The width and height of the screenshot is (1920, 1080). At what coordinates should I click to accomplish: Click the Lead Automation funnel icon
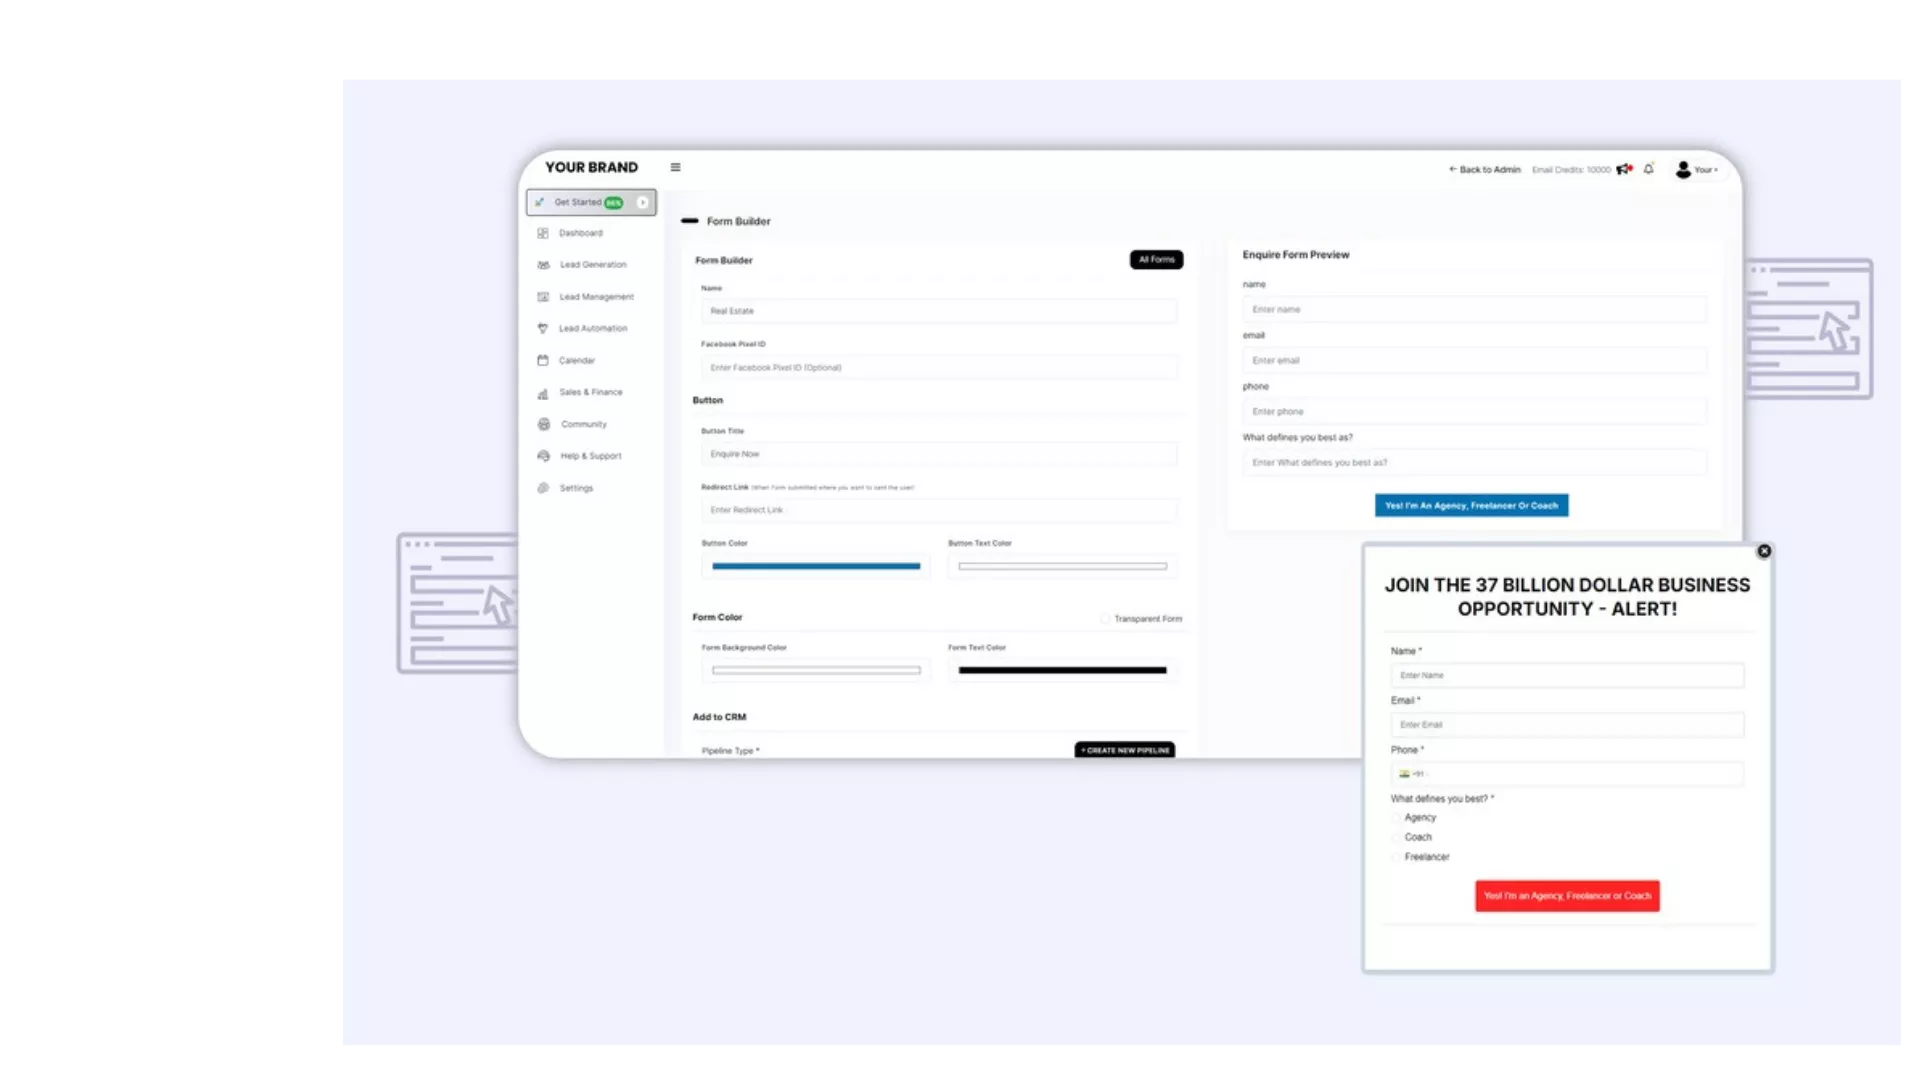[543, 329]
